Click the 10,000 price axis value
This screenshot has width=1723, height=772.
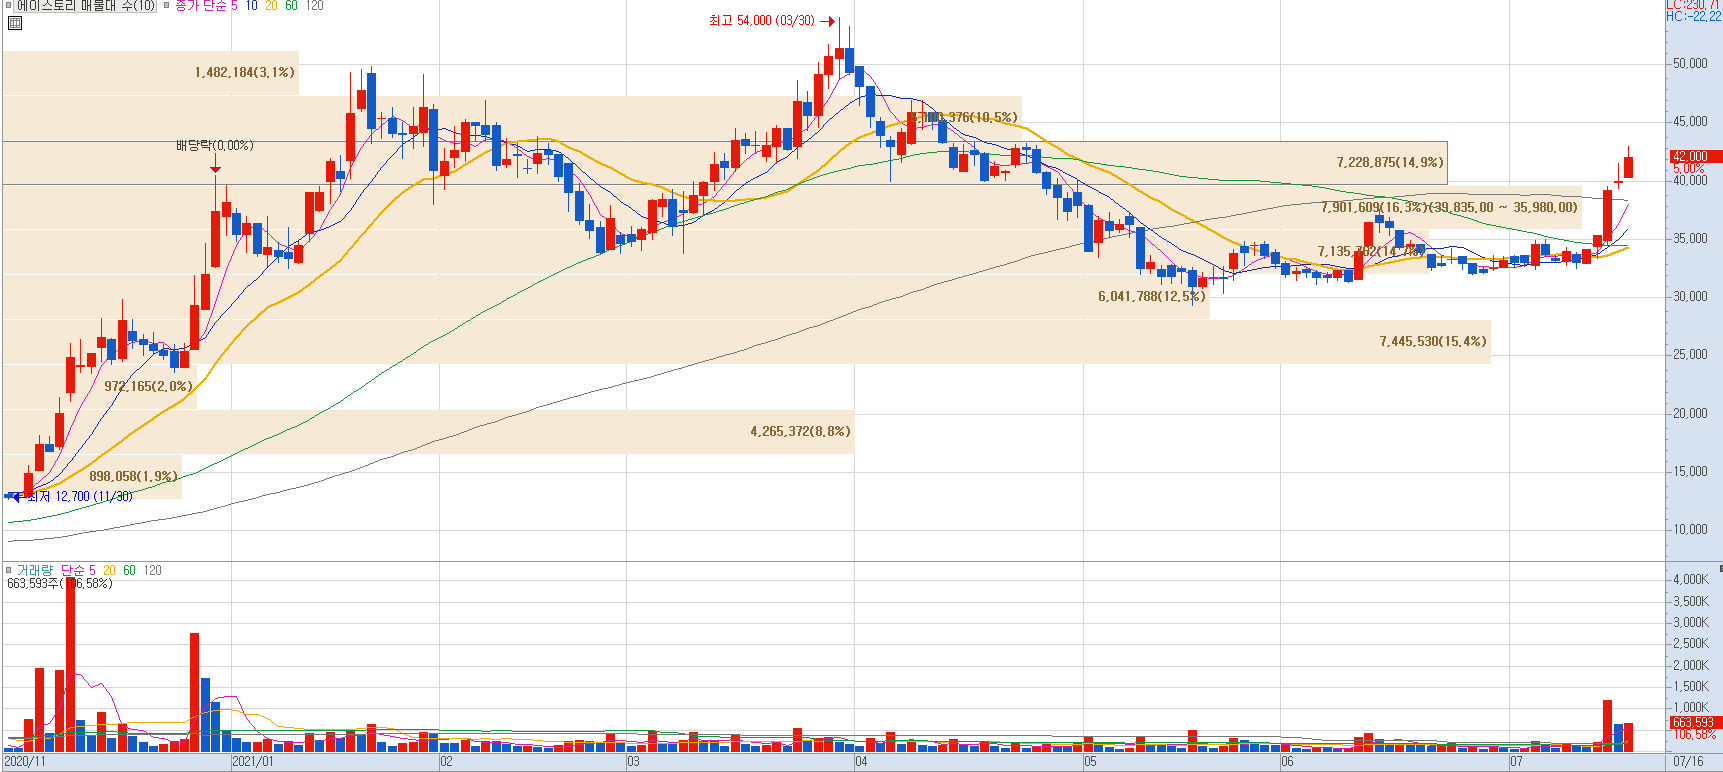(x=1690, y=529)
